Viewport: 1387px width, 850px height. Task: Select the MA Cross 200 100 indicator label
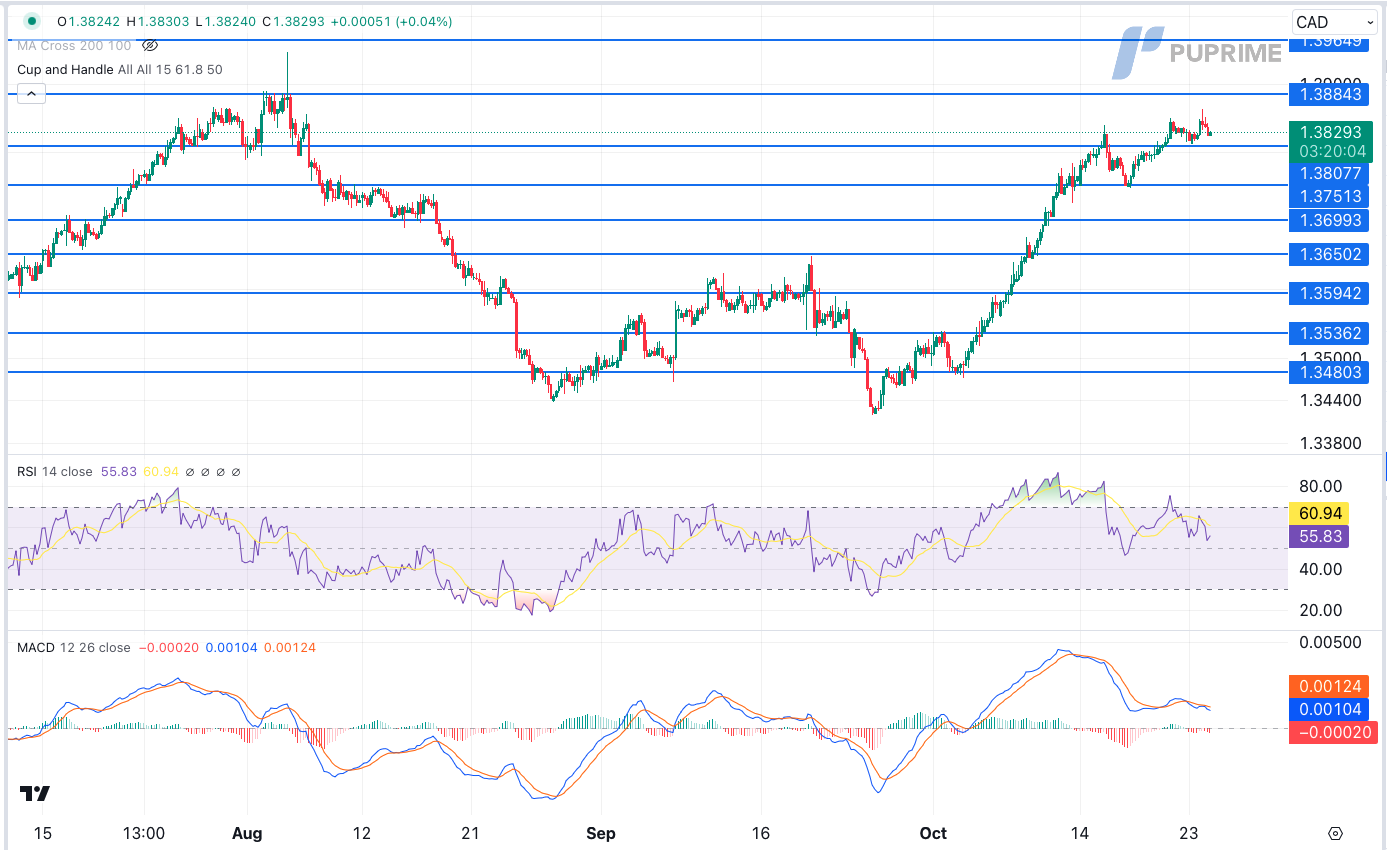tap(74, 45)
